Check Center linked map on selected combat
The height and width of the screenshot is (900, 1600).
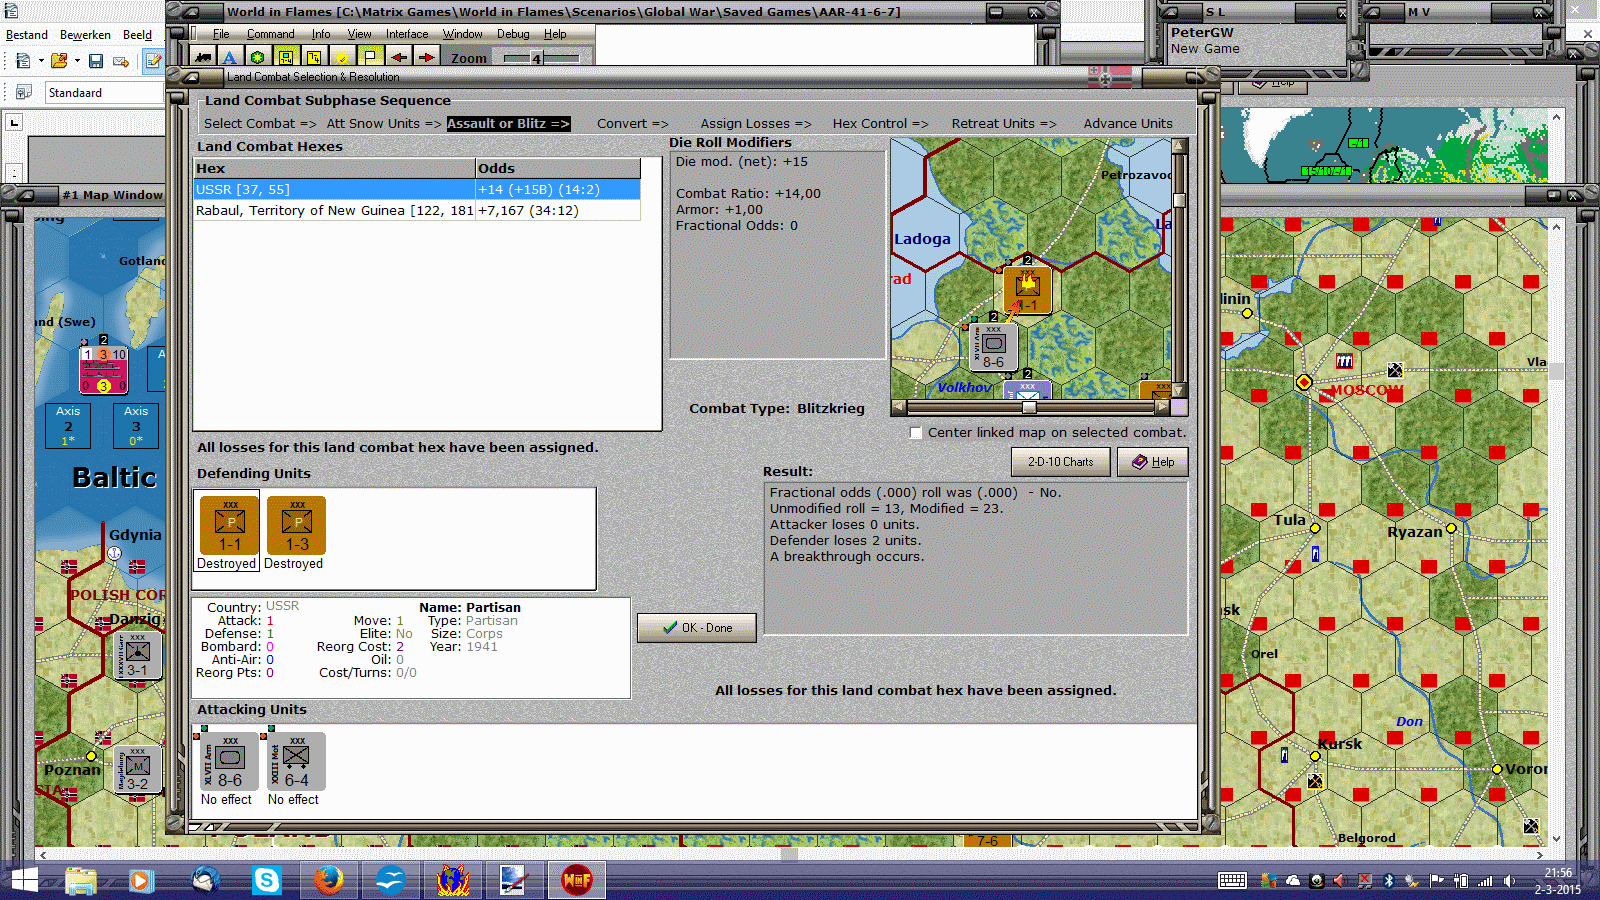(916, 433)
